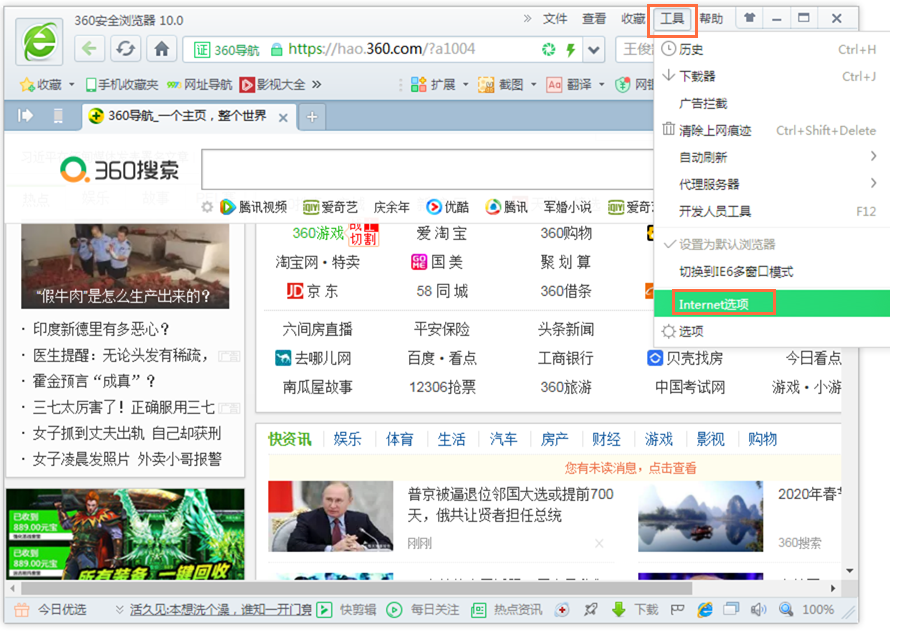Open 每日关注 in the status bar
The image size is (905, 635).
[x=423, y=610]
